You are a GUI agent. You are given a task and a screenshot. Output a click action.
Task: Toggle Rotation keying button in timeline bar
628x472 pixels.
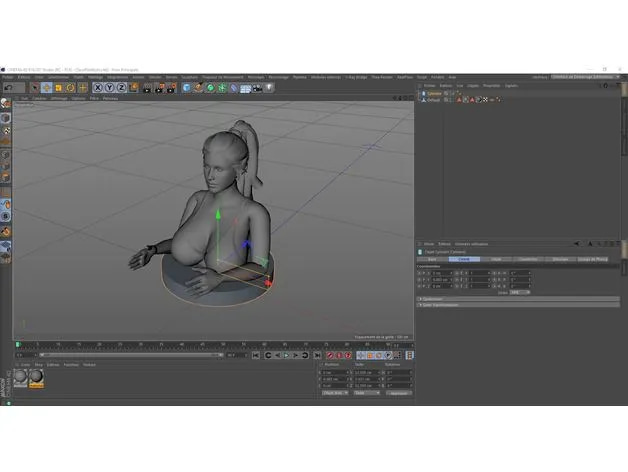[379, 355]
